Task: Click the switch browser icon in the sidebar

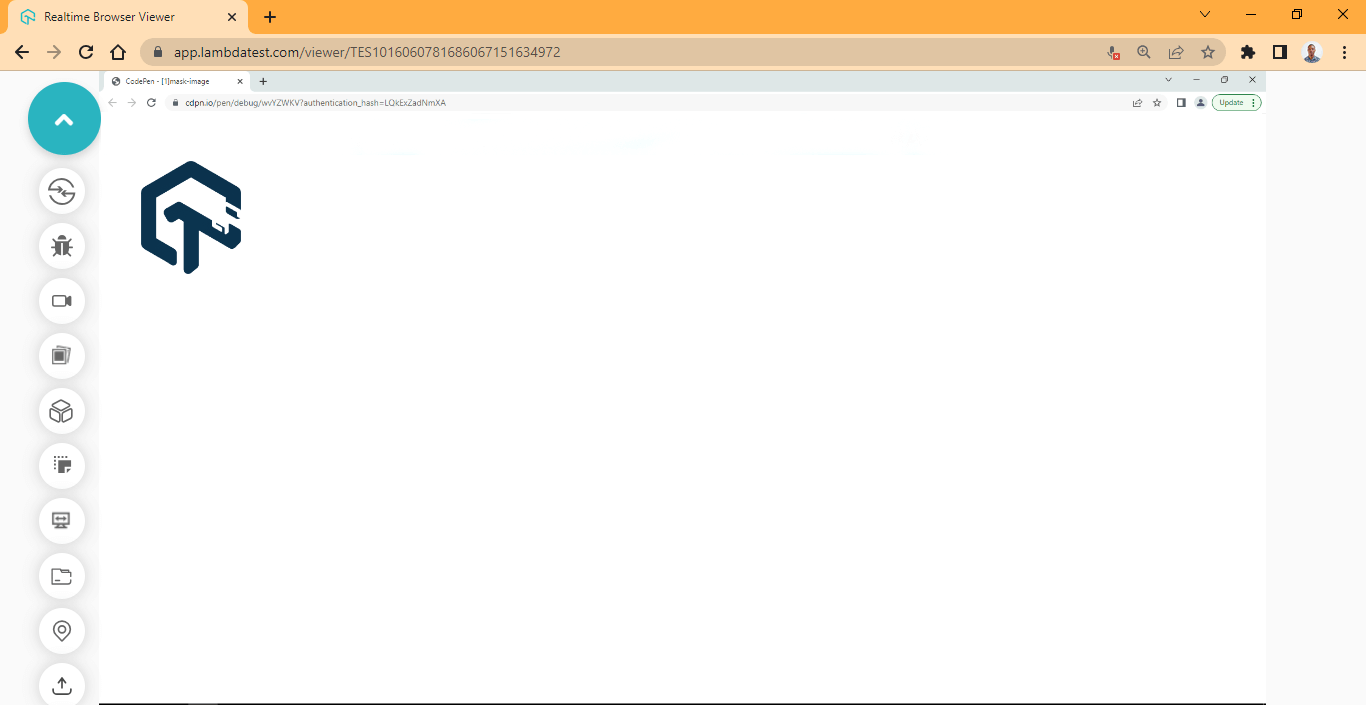Action: [62, 191]
